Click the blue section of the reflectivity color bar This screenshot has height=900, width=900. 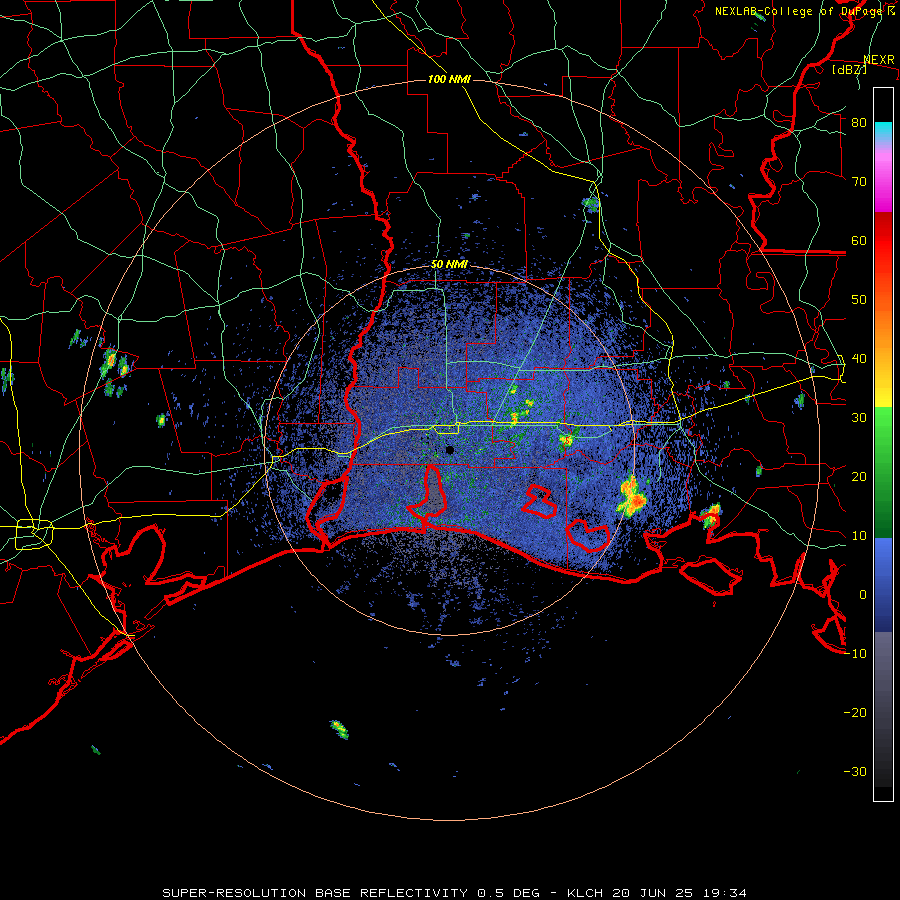[x=883, y=585]
